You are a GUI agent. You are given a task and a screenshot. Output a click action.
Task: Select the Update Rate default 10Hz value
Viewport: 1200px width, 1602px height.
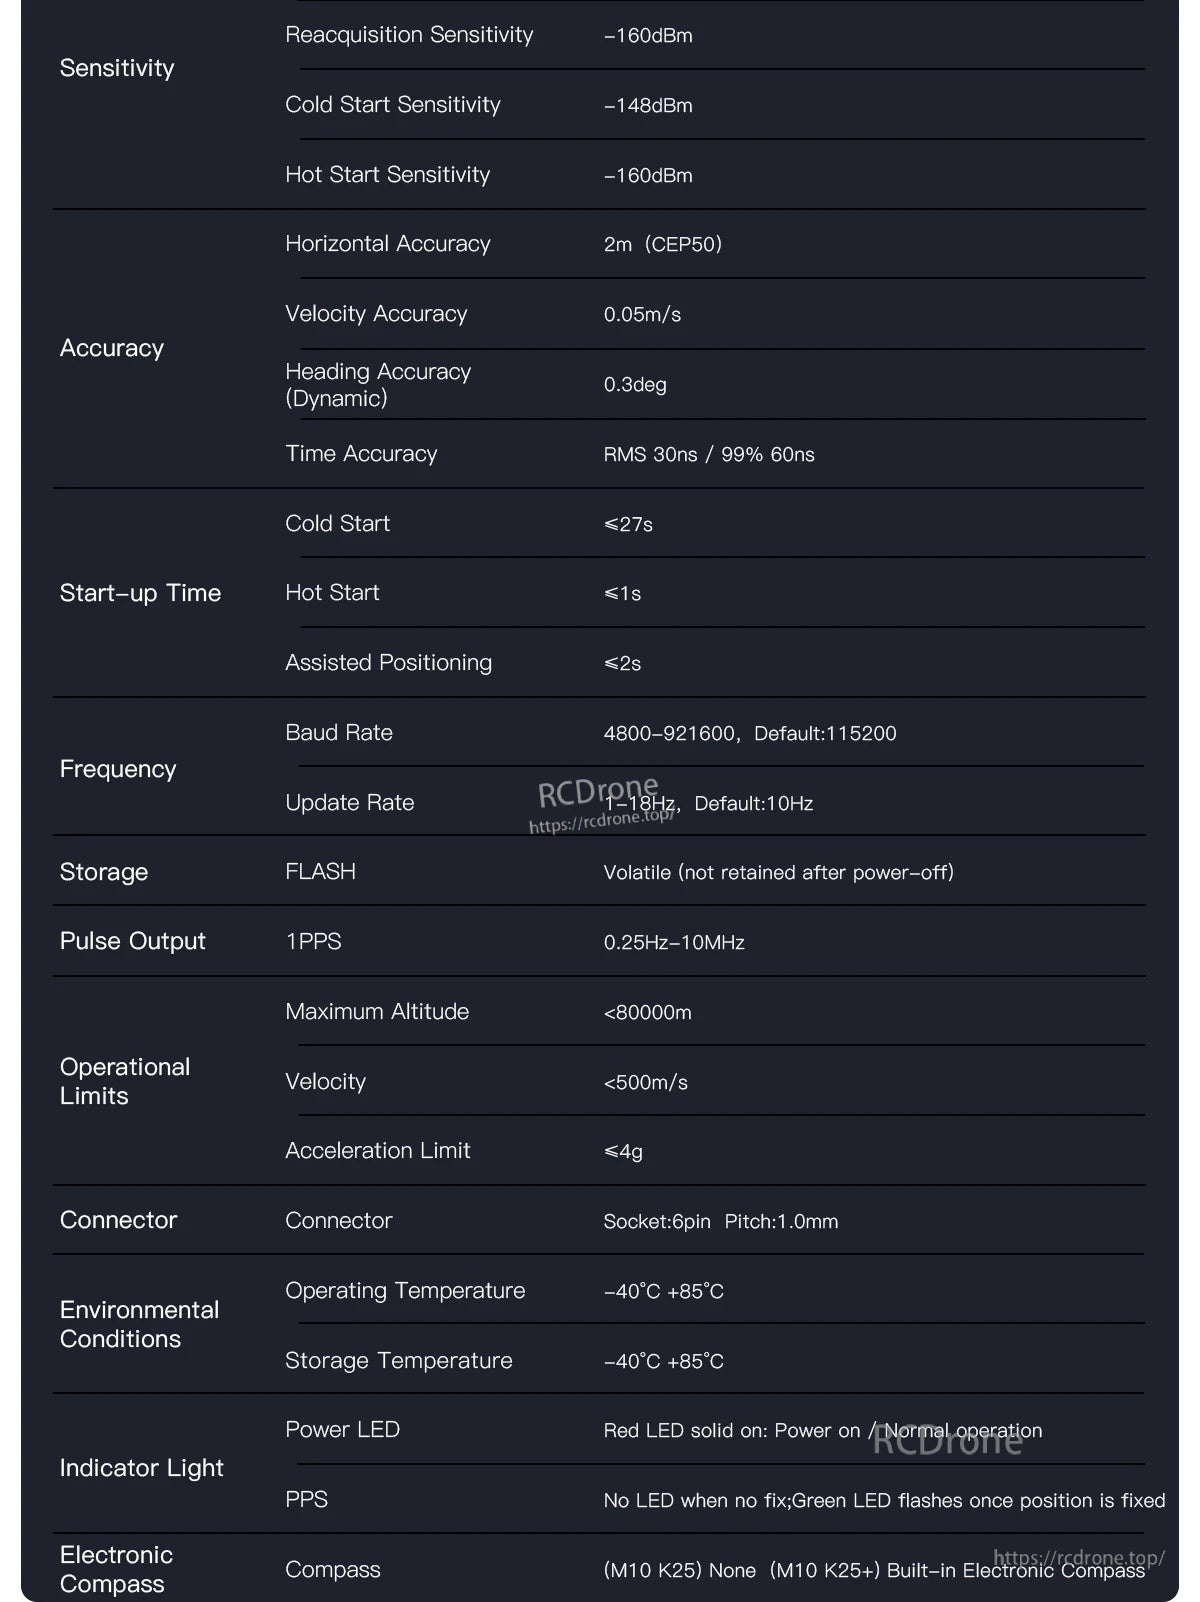pos(754,803)
